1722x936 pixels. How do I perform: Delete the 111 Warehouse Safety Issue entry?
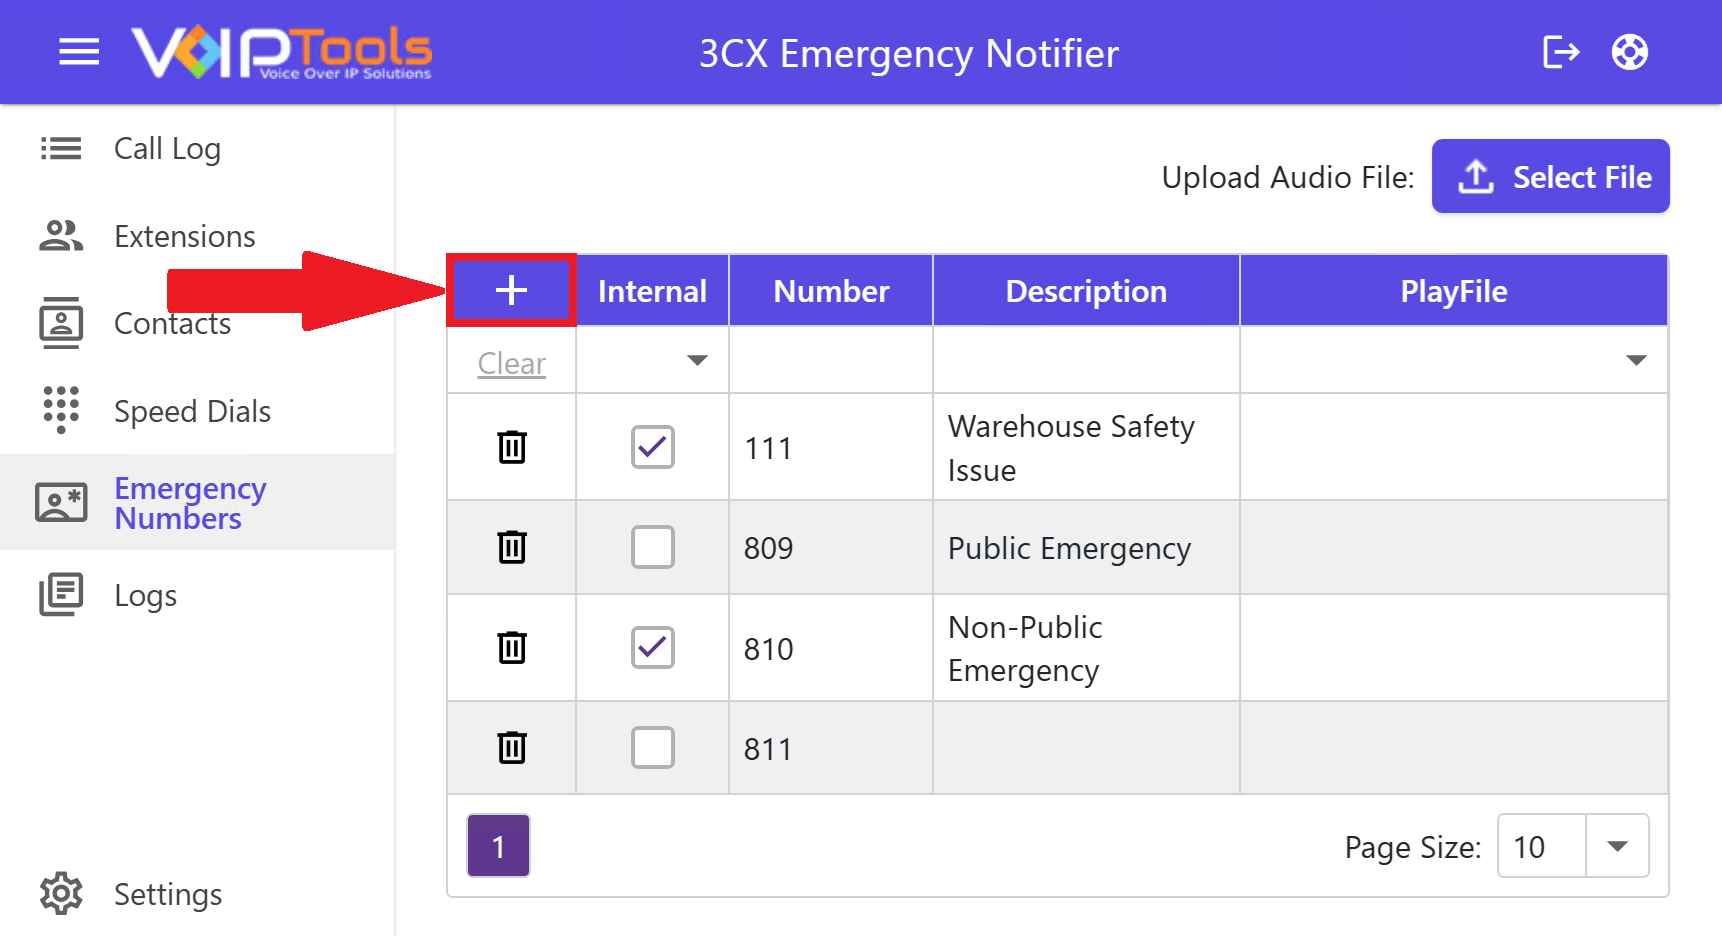[x=512, y=447]
